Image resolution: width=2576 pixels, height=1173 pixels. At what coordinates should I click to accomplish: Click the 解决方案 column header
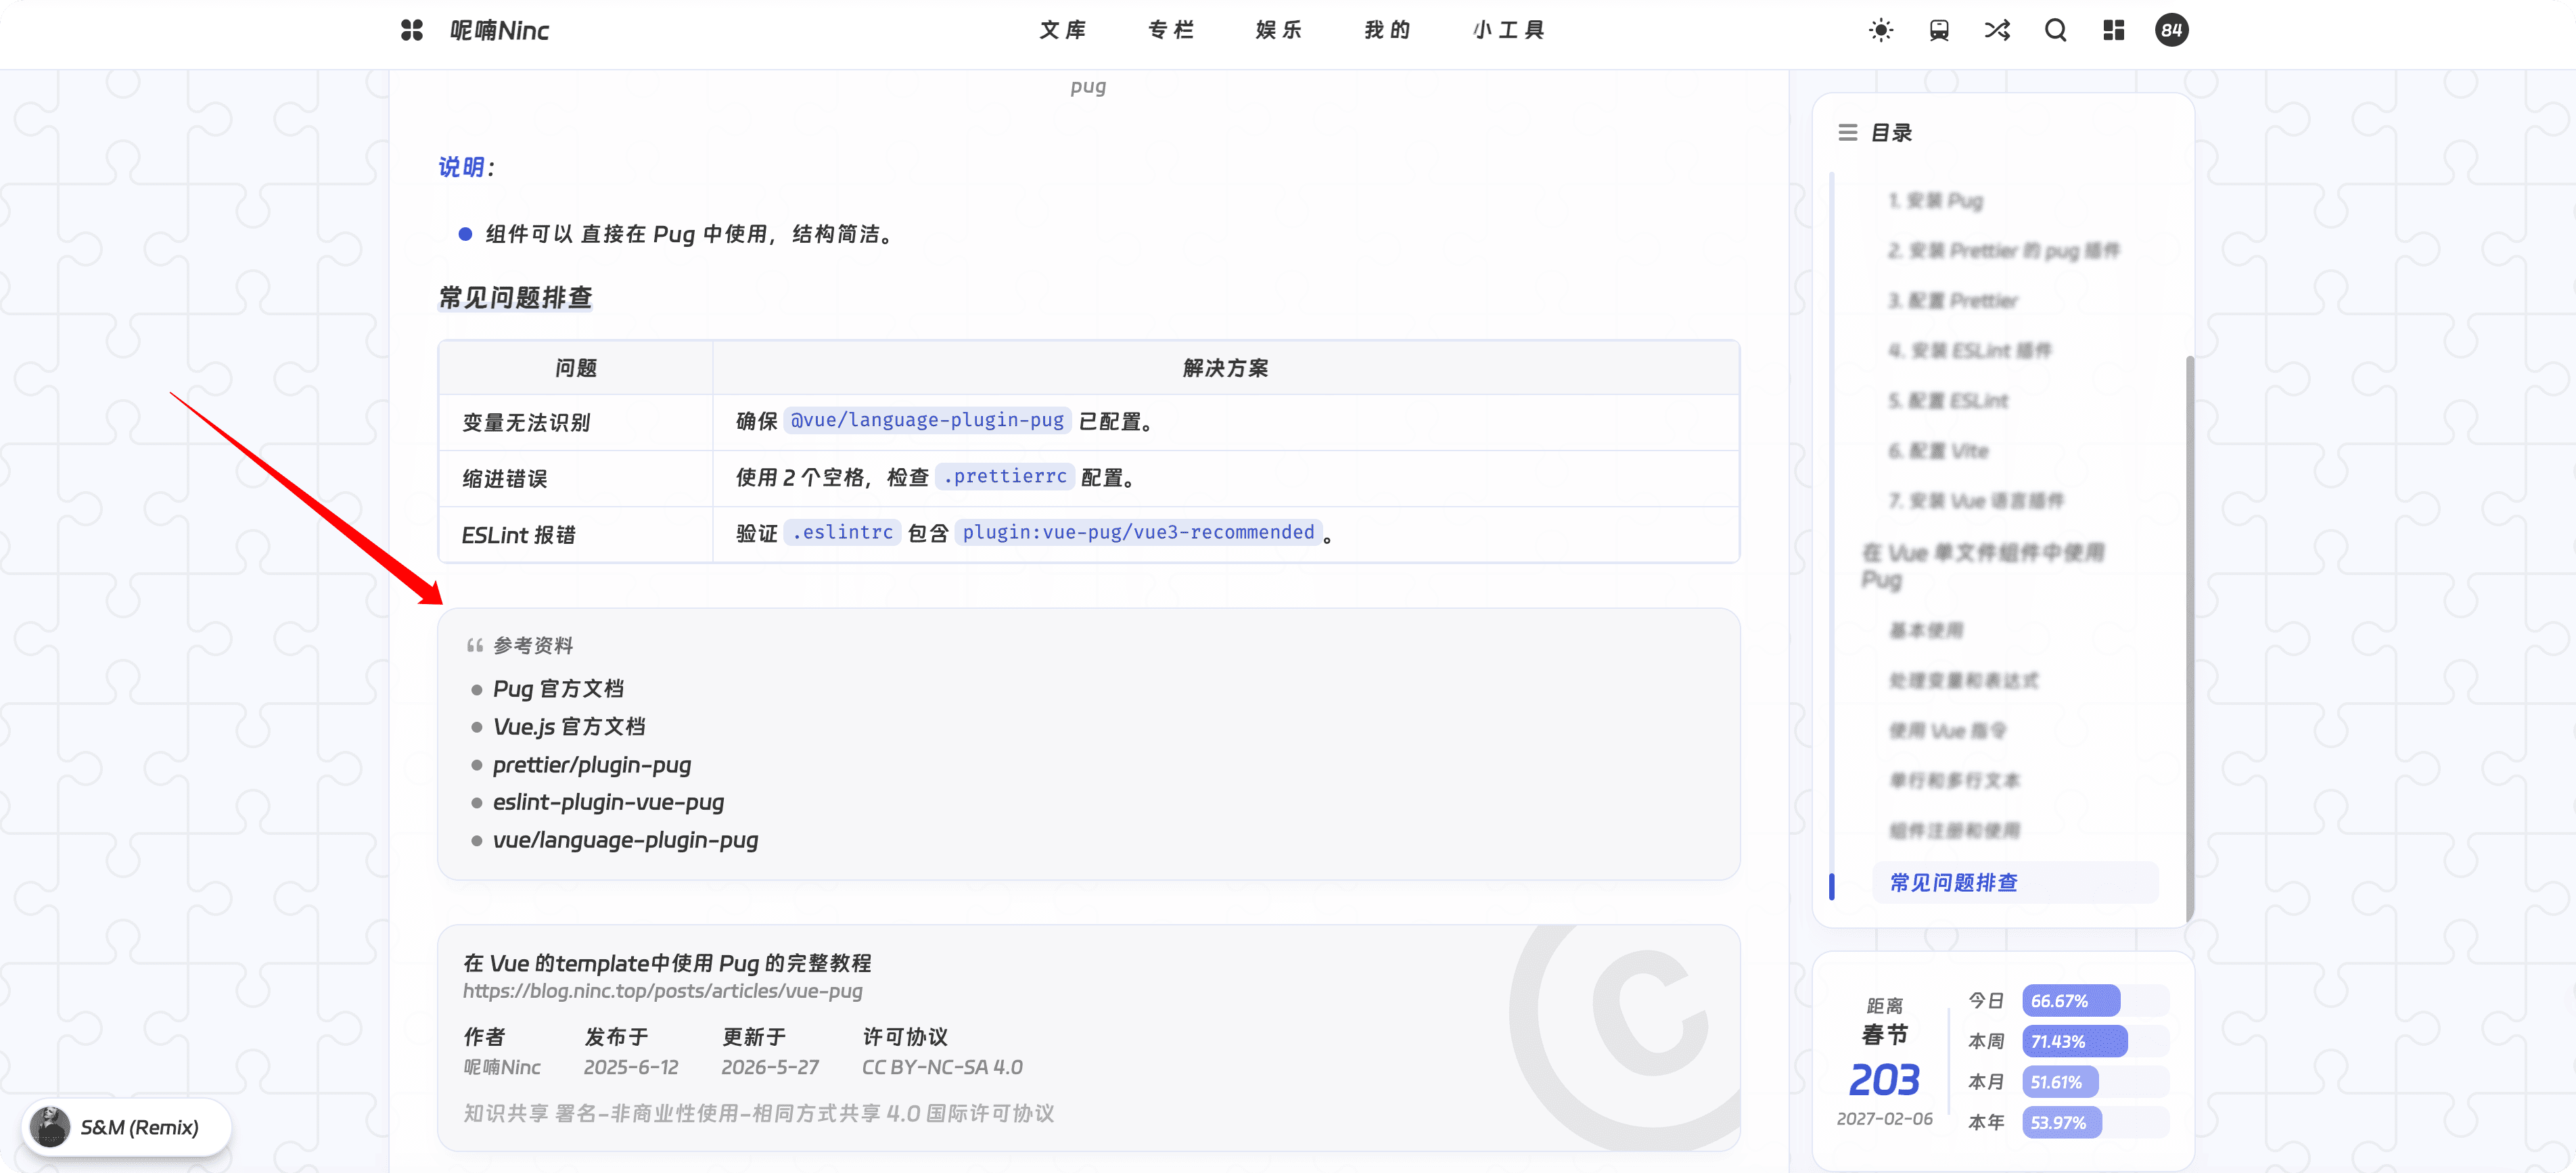(1225, 368)
